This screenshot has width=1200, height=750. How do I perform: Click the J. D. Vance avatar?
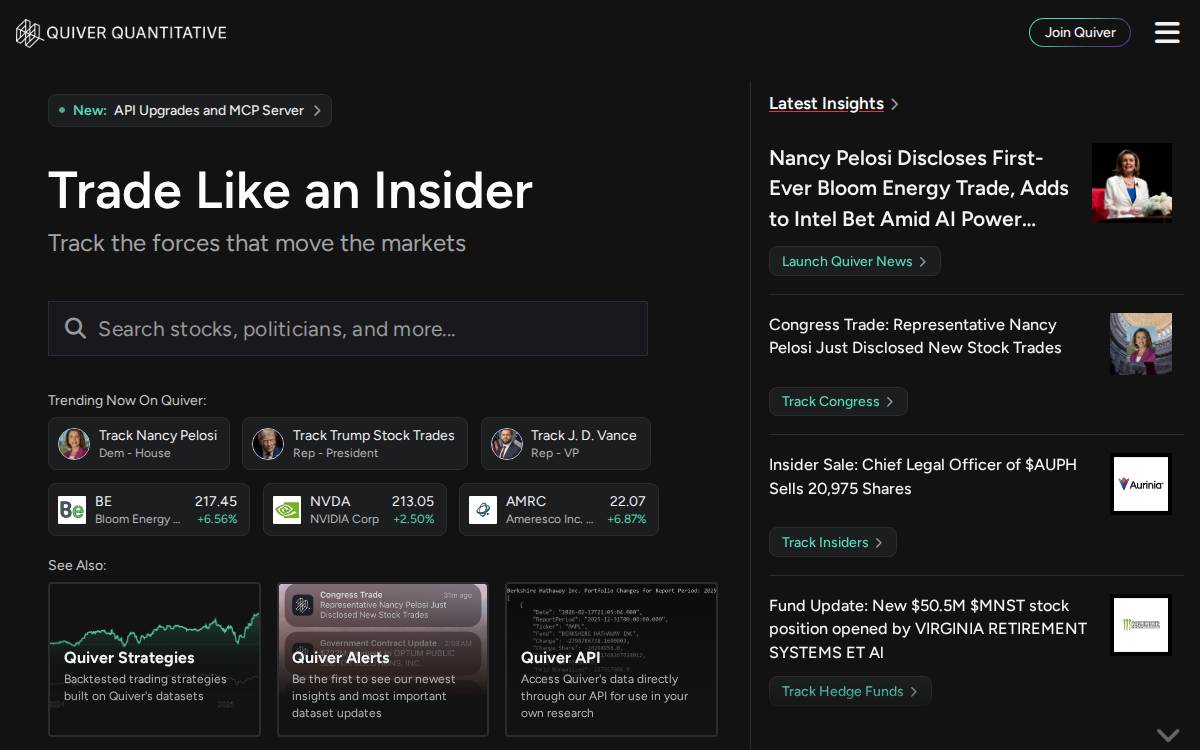[507, 444]
